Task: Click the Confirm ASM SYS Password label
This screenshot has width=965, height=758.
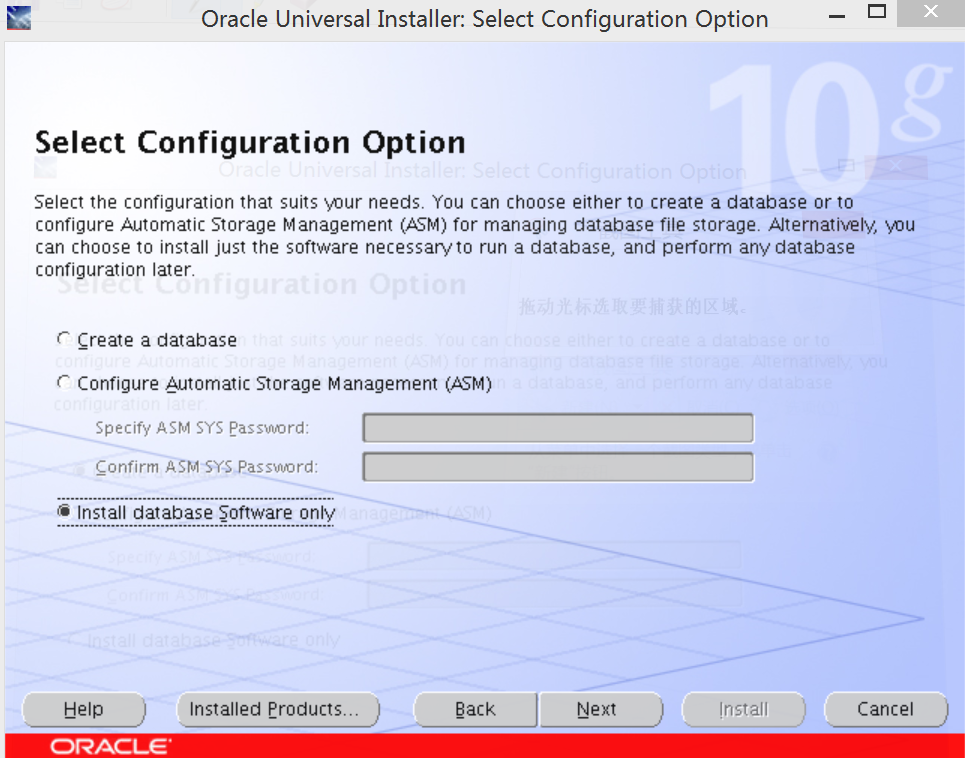Action: (x=206, y=467)
